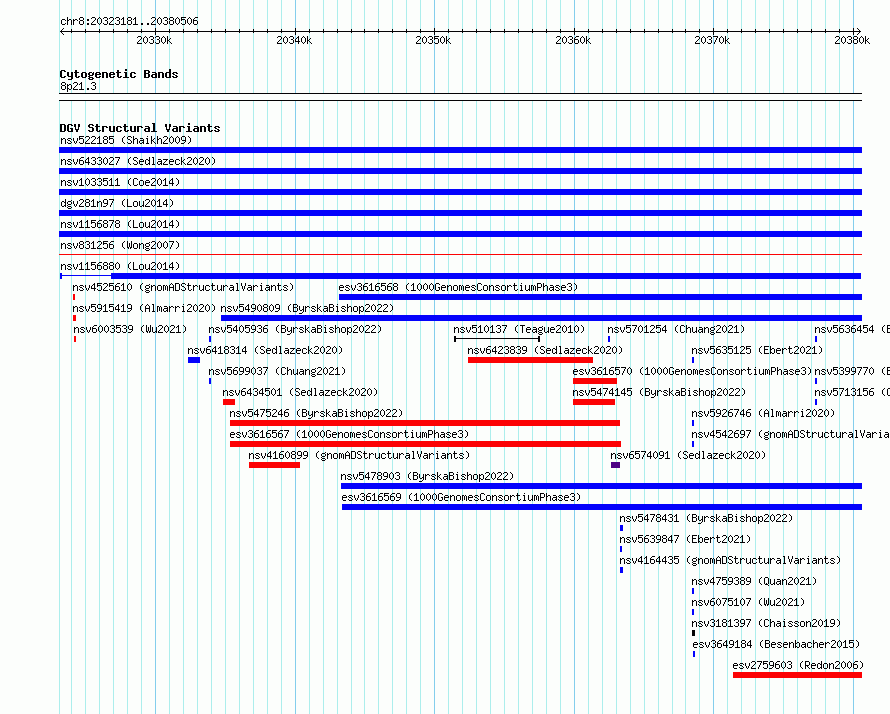Click the blue bar under esv3616568
This screenshot has width=890, height=714.
pyautogui.click(x=600, y=297)
